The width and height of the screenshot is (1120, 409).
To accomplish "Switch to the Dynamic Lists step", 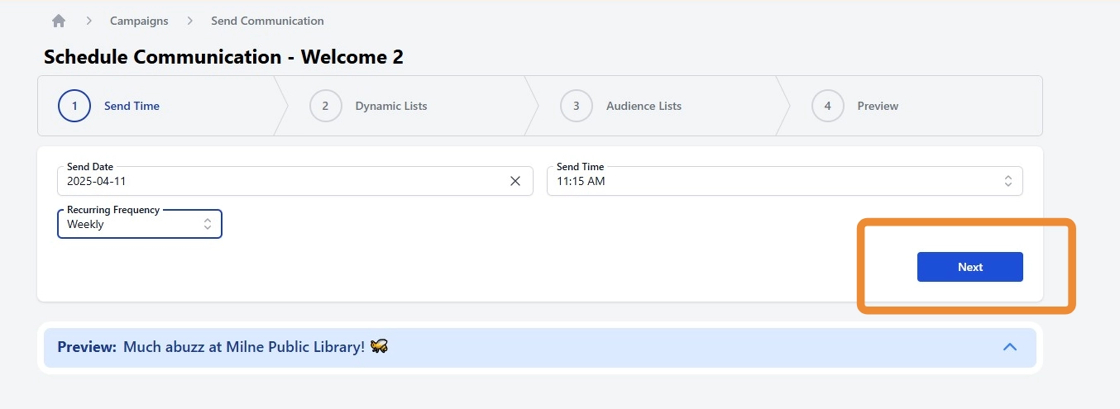I will [x=391, y=106].
